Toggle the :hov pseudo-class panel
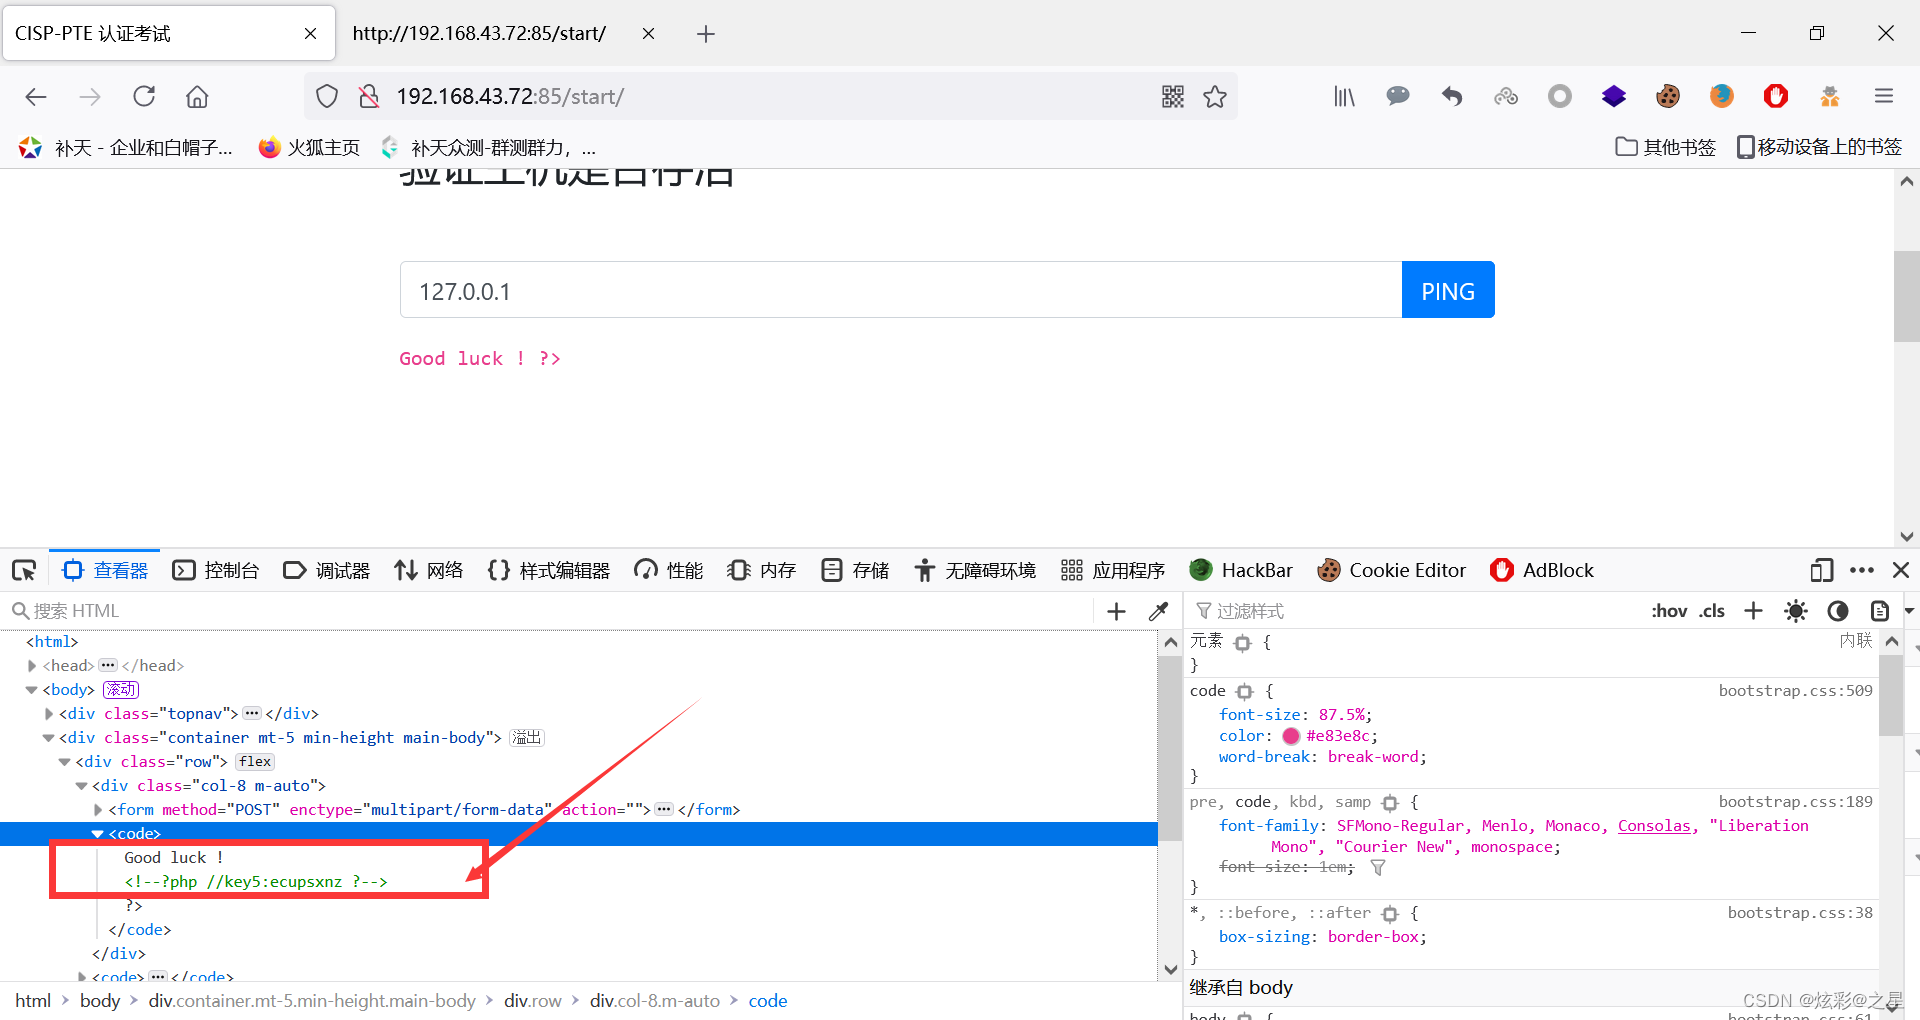This screenshot has width=1920, height=1020. (1668, 610)
